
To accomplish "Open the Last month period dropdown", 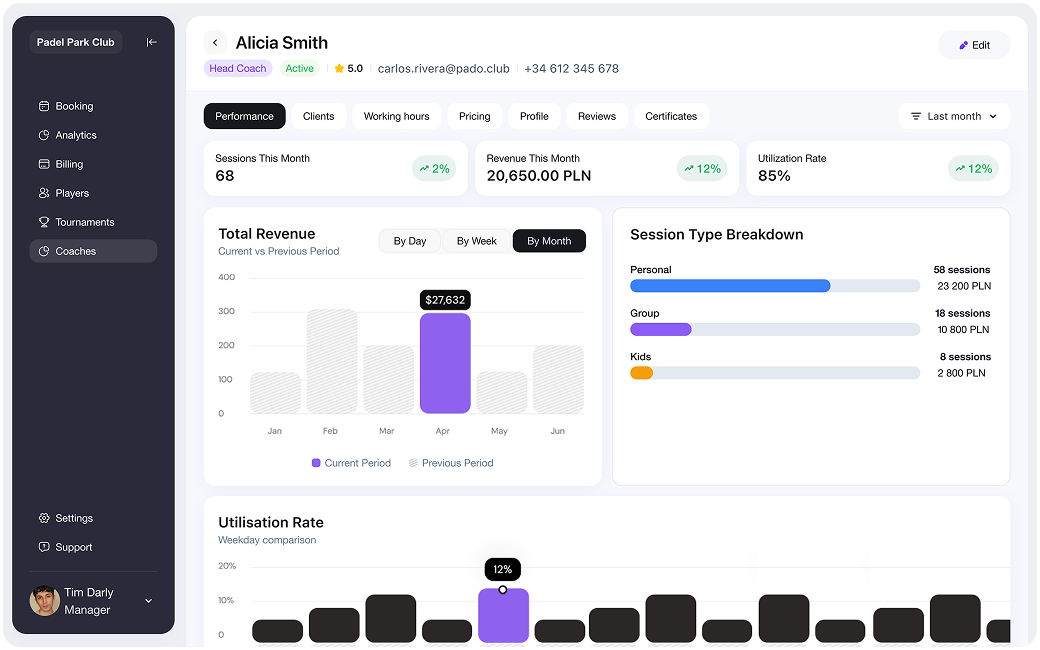I will (x=954, y=116).
